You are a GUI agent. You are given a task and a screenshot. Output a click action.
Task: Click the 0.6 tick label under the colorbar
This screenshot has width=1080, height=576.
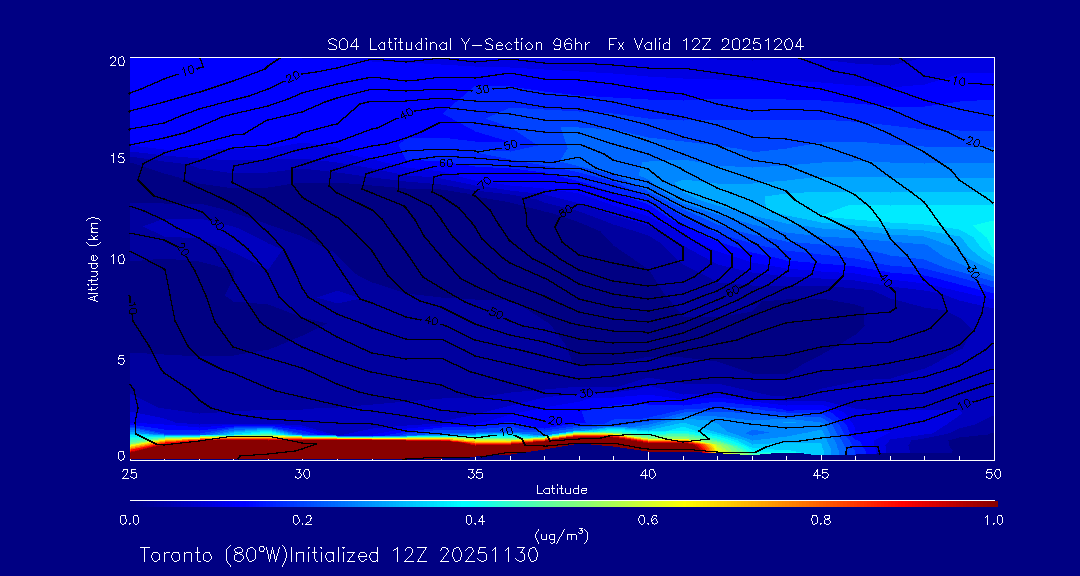point(648,520)
